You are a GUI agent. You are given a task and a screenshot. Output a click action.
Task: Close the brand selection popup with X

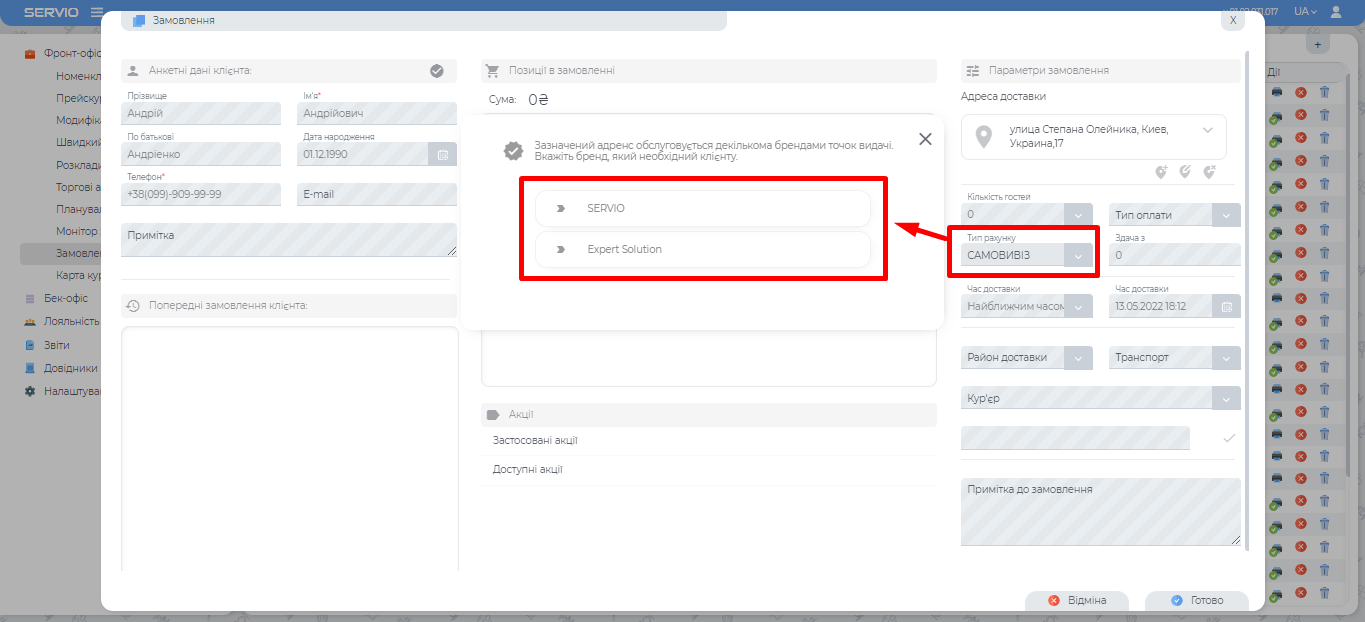click(925, 139)
